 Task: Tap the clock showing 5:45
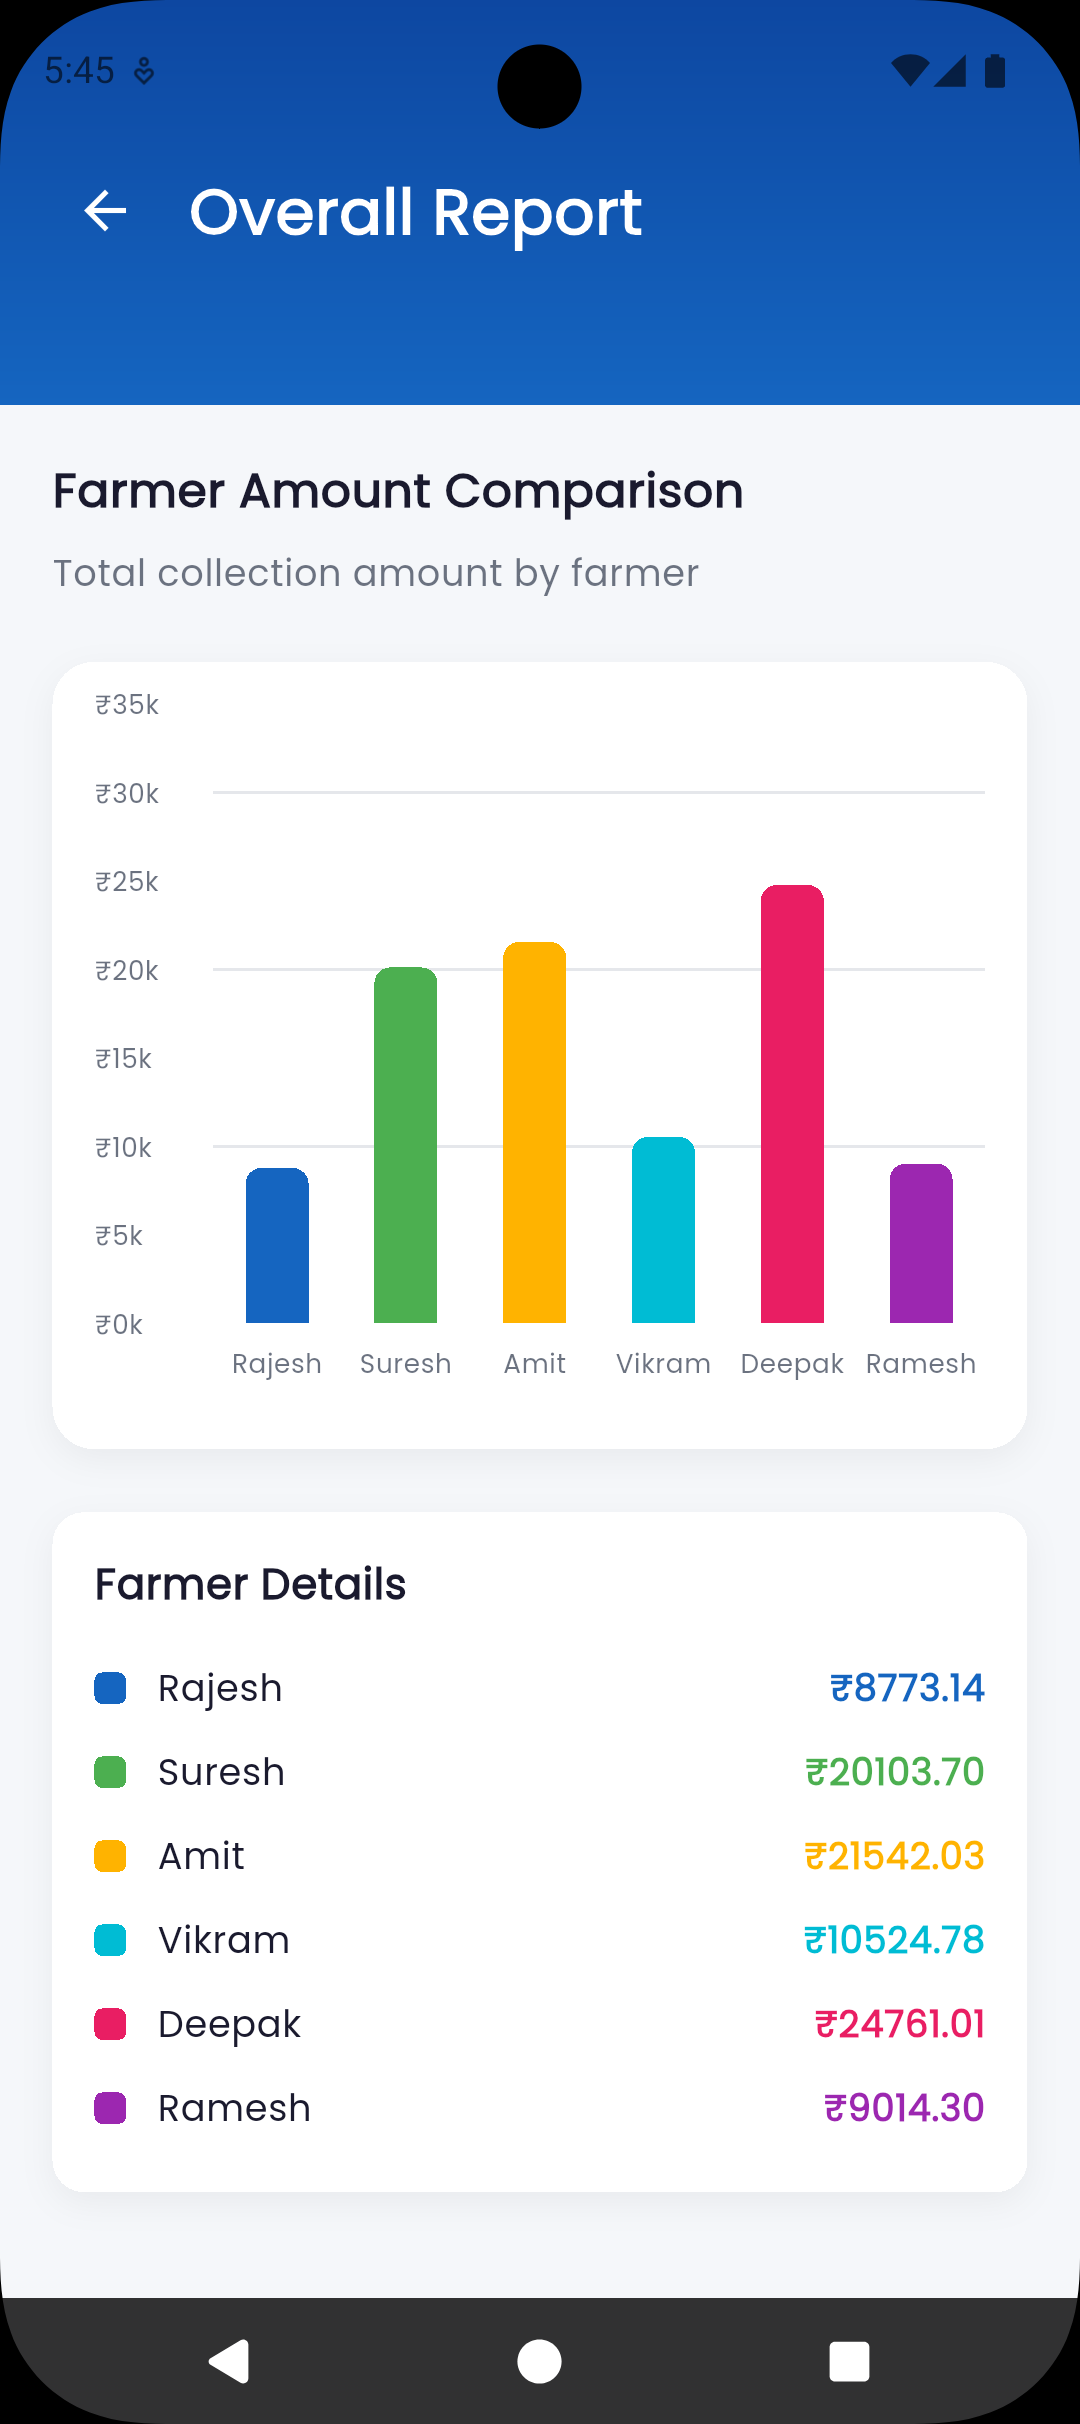click(x=80, y=70)
